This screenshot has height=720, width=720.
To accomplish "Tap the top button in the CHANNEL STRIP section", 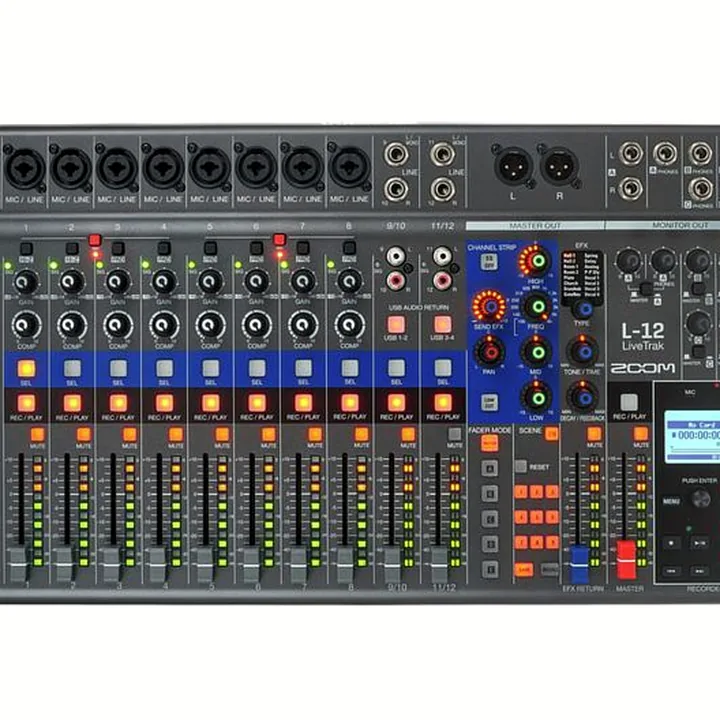I will 489,262.
